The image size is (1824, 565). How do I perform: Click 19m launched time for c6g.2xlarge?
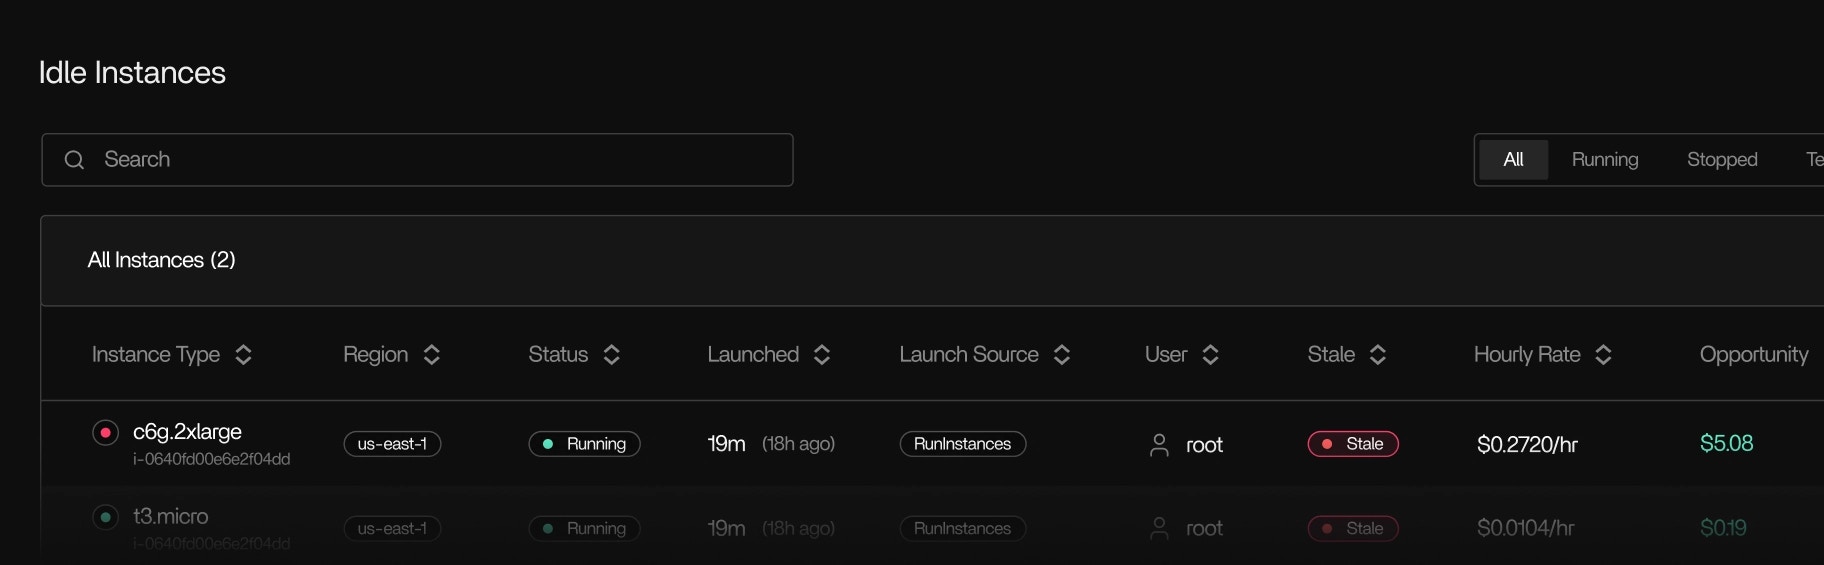(726, 444)
